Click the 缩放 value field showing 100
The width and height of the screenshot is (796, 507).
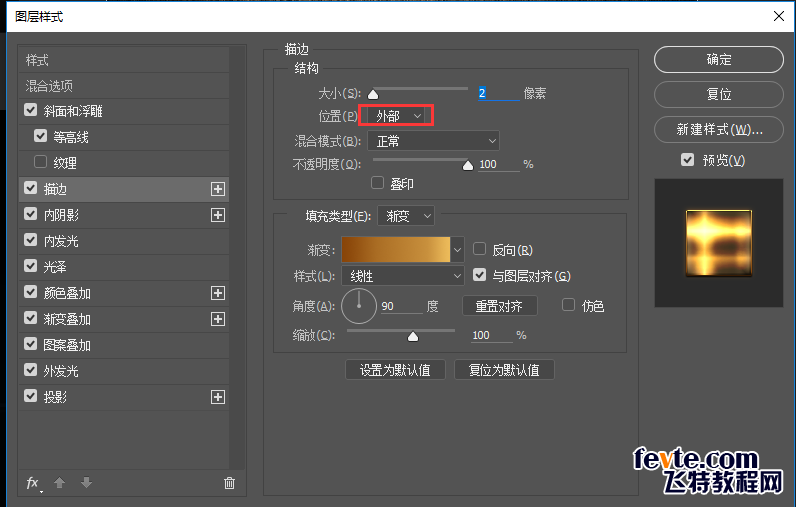pyautogui.click(x=491, y=335)
